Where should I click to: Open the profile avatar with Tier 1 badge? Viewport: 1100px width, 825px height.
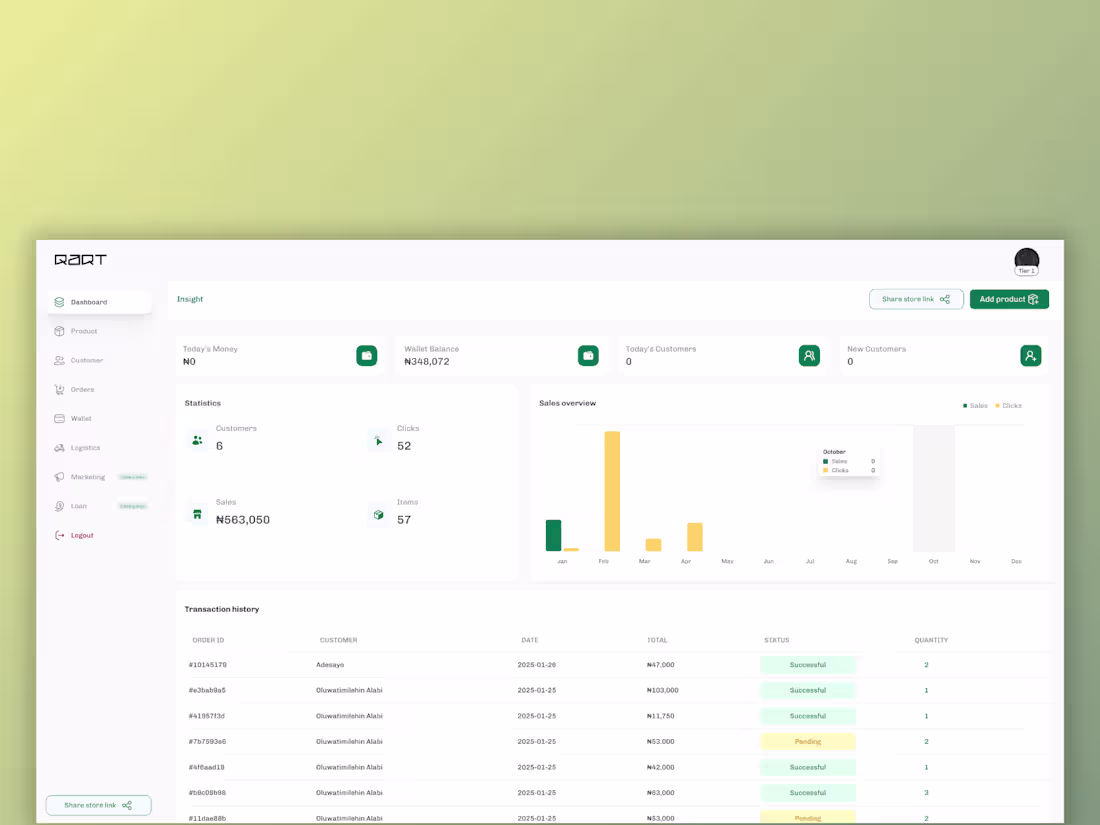[x=1026, y=262]
